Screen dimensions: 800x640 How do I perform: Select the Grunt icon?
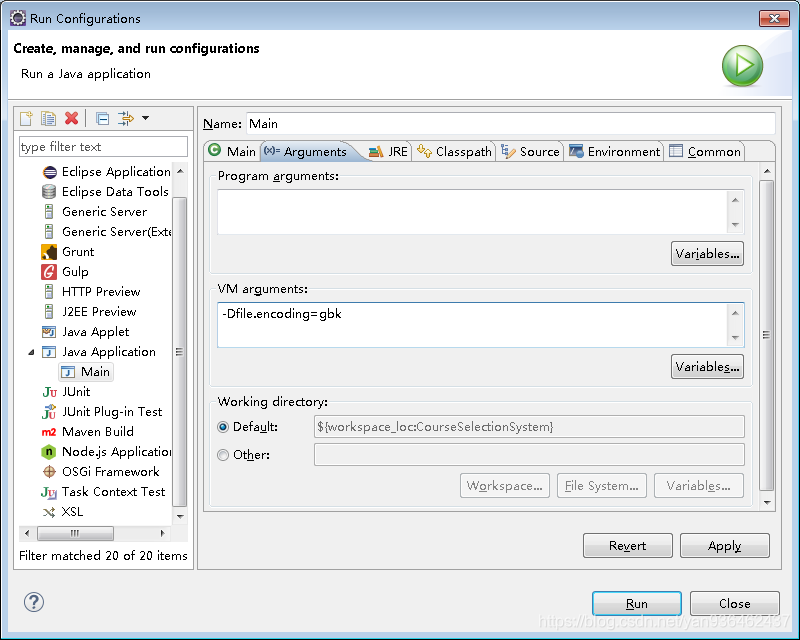[x=49, y=252]
